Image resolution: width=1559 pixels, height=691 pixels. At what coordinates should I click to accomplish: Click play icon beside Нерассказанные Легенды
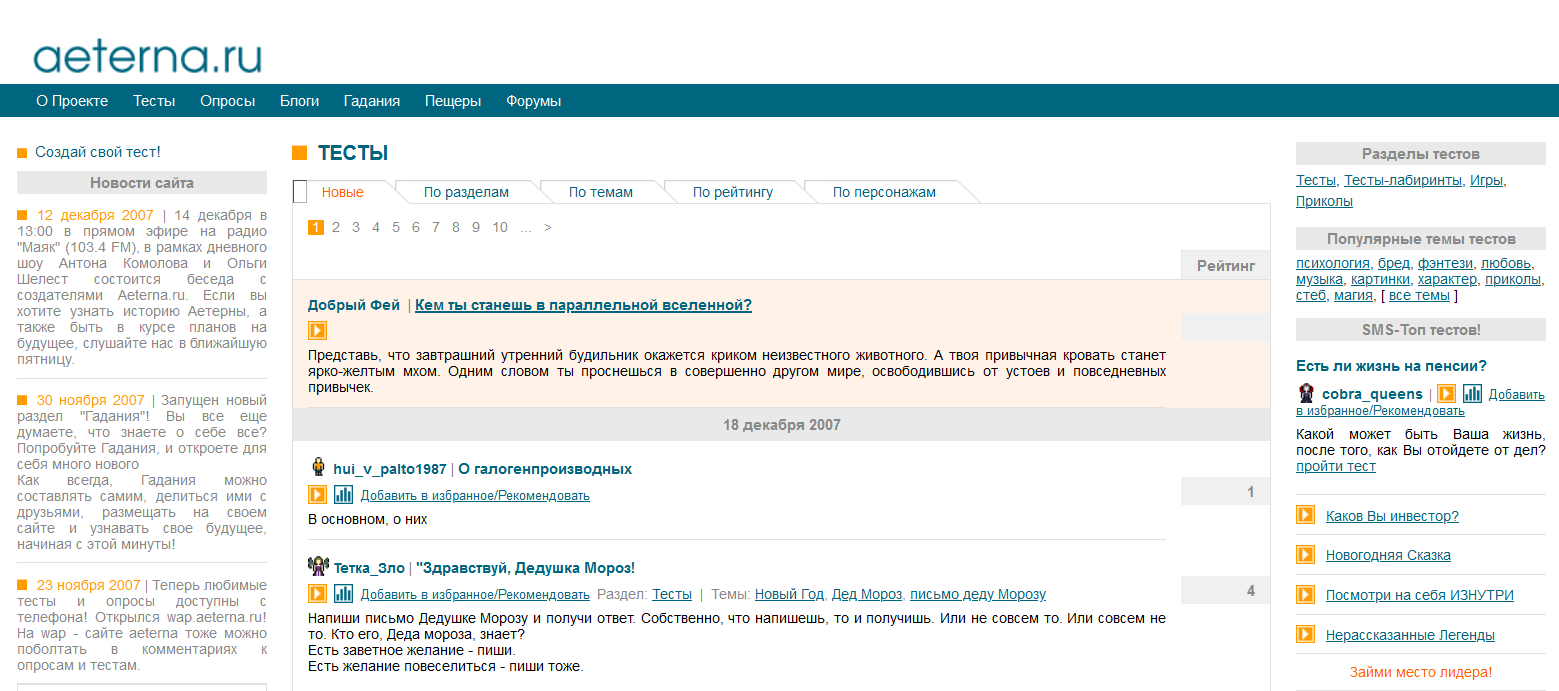[1305, 634]
